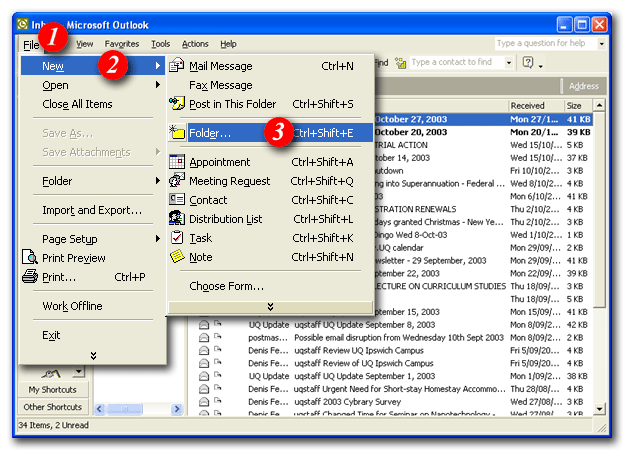625x451 pixels.
Task: Choose Import and Export from File menu
Action: click(92, 210)
